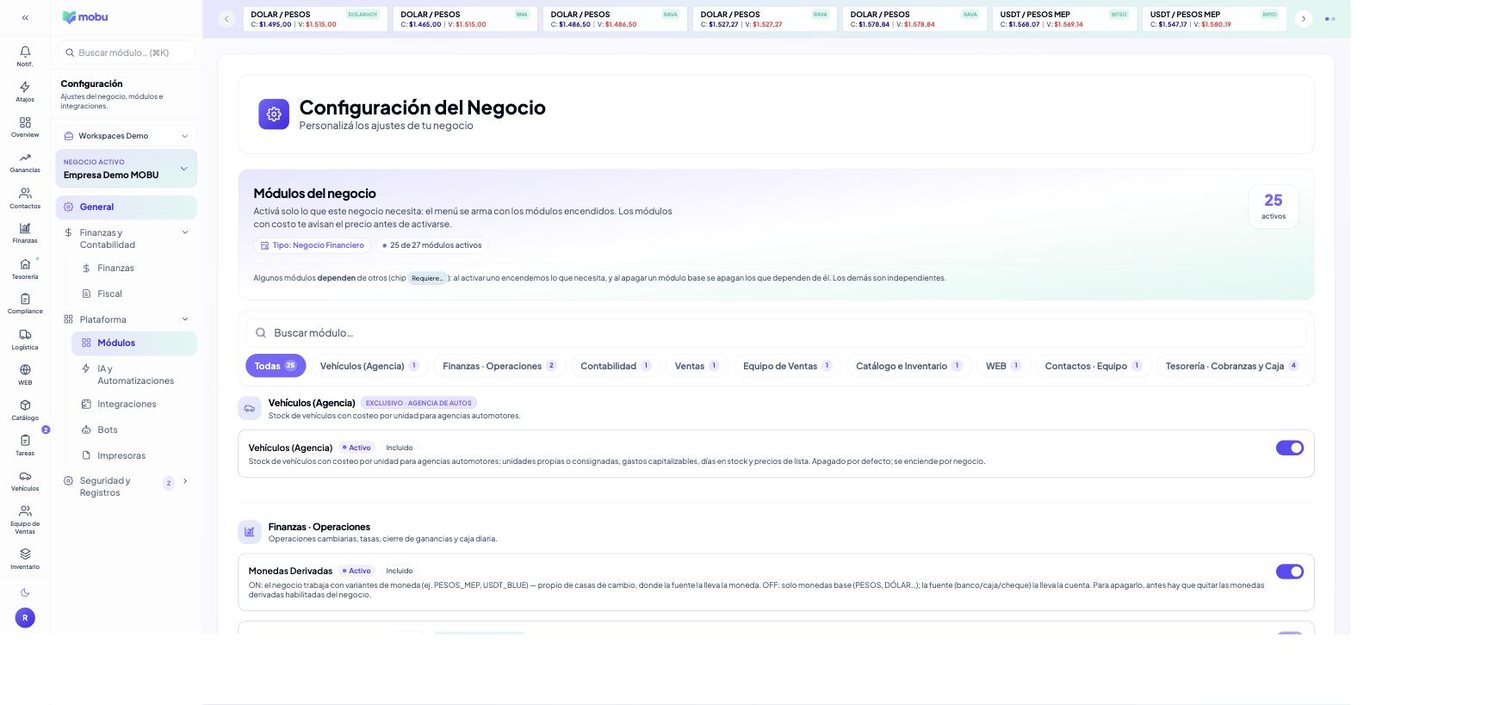Open Bots item

coord(134,430)
